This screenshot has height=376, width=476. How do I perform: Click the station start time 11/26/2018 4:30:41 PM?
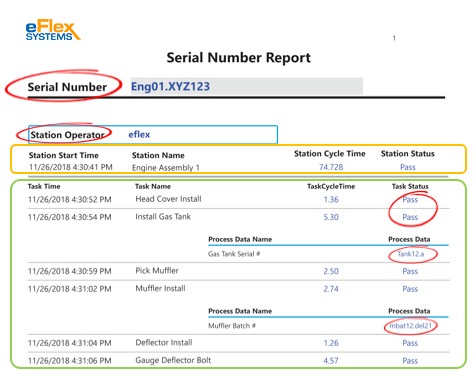pos(71,167)
